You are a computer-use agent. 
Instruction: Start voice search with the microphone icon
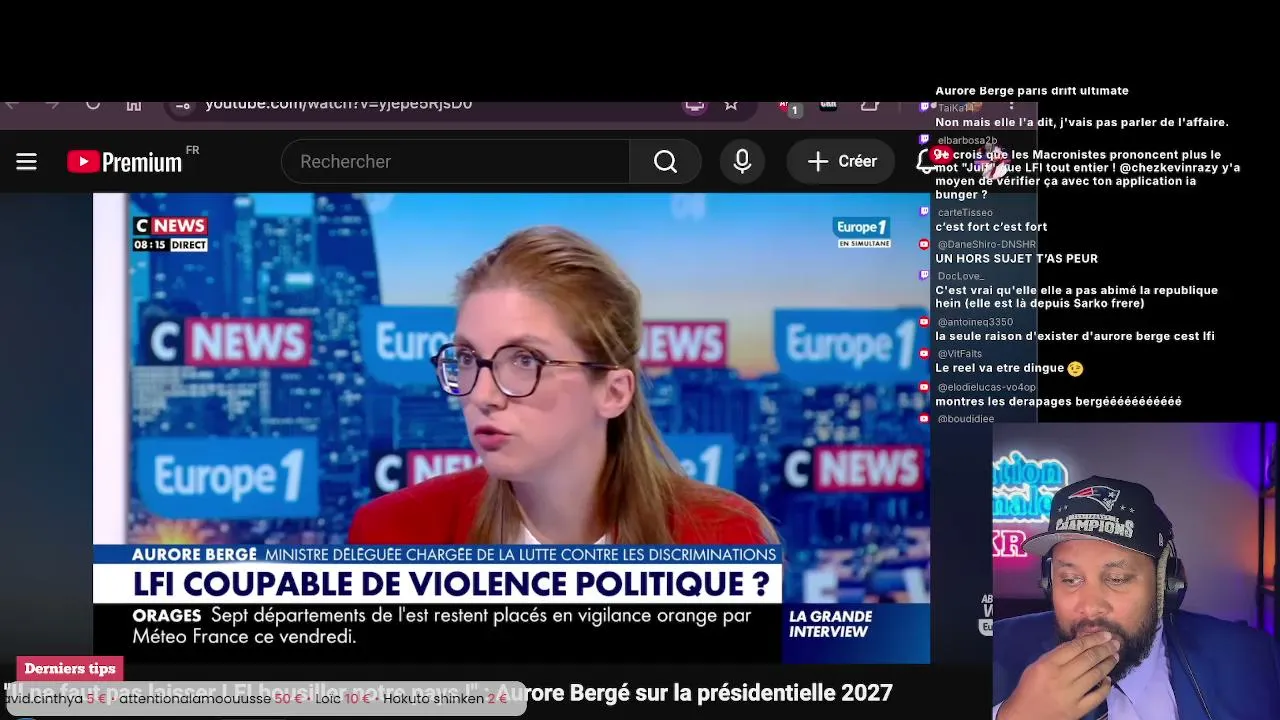(742, 161)
